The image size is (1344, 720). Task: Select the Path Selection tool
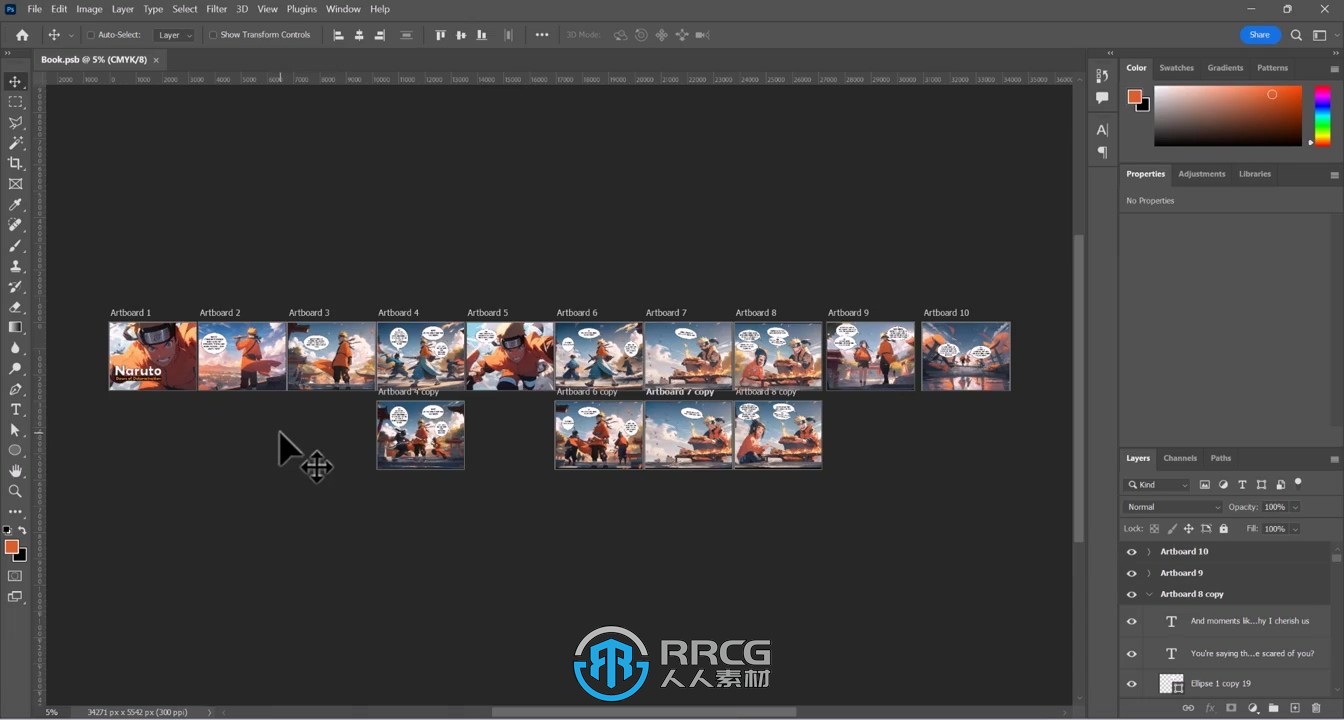(x=15, y=430)
